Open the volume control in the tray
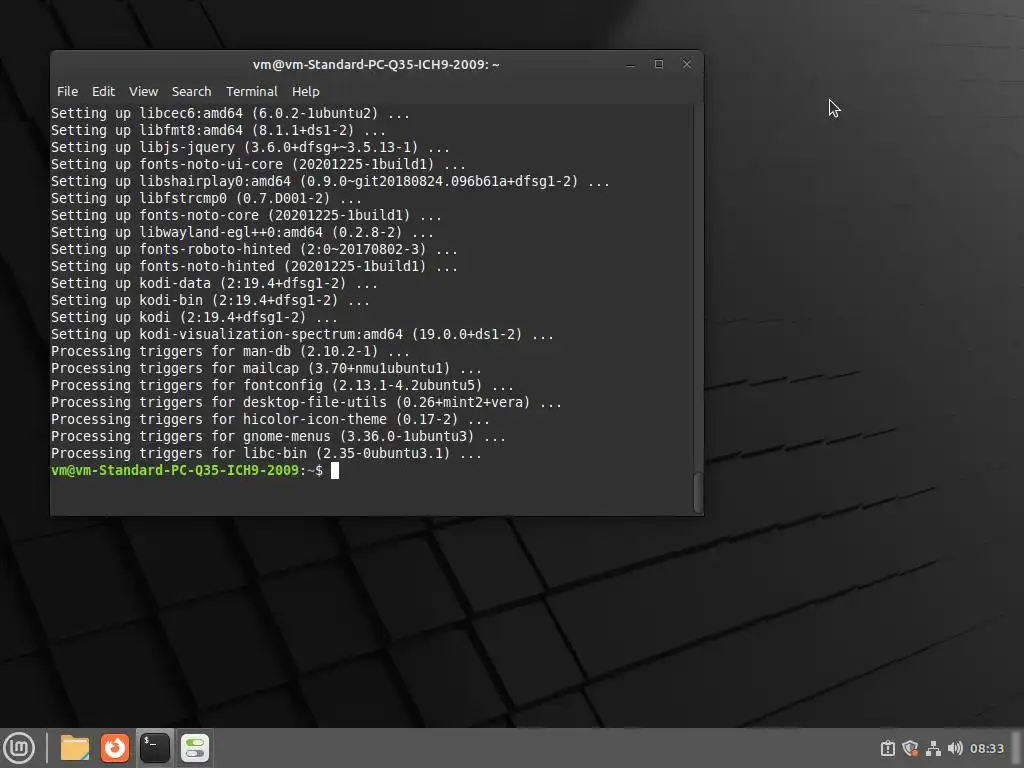 pyautogui.click(x=955, y=748)
